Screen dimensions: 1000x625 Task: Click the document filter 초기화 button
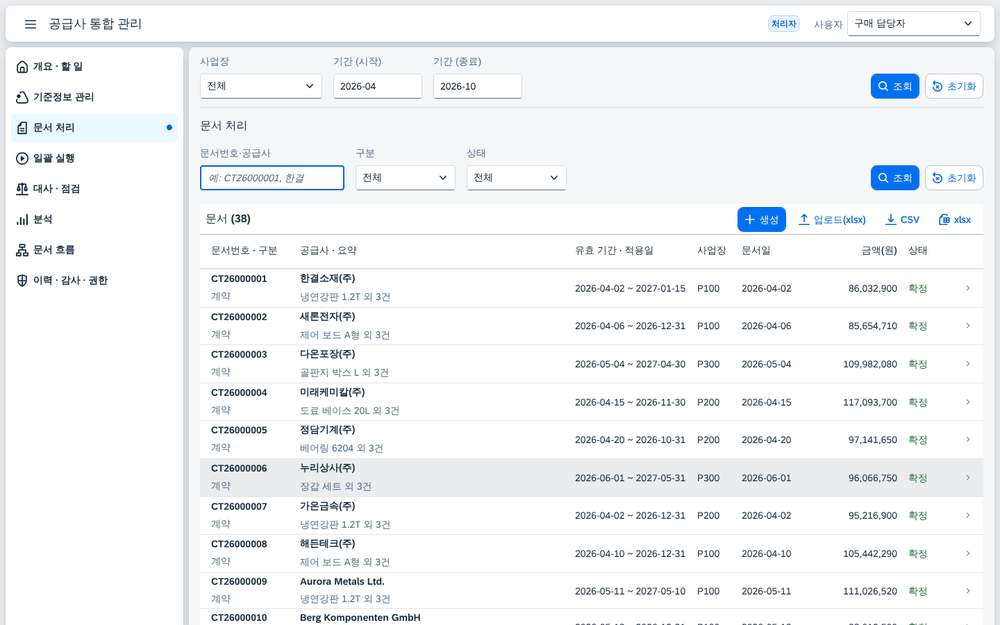tap(954, 178)
